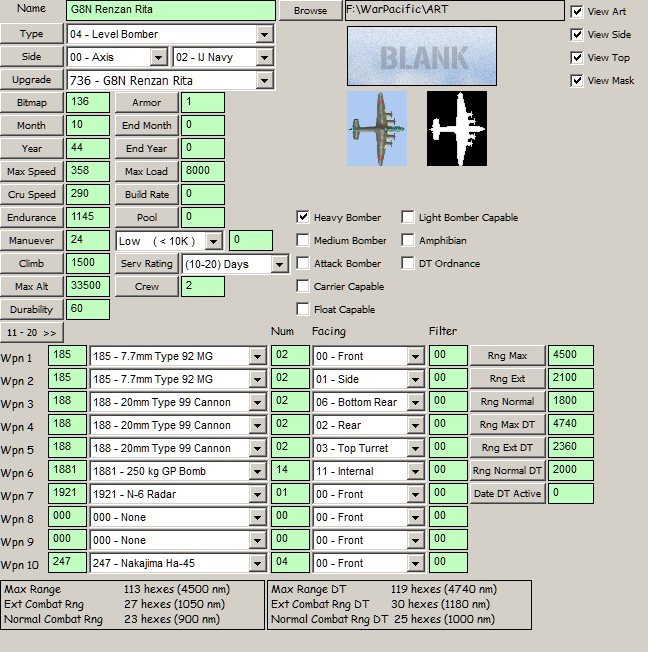This screenshot has height=652, width=648.
Task: Click the Crew value field
Action: pos(203,286)
